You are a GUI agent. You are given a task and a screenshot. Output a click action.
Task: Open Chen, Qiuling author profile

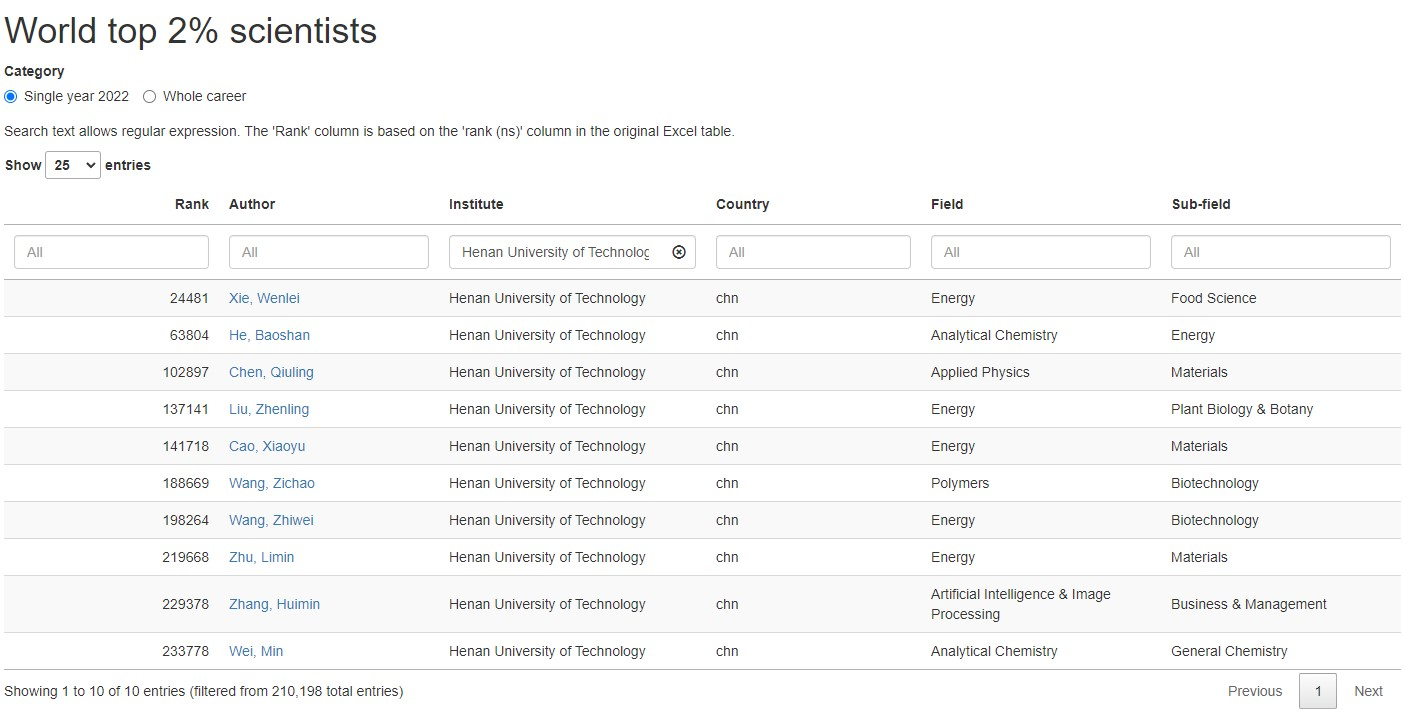271,372
